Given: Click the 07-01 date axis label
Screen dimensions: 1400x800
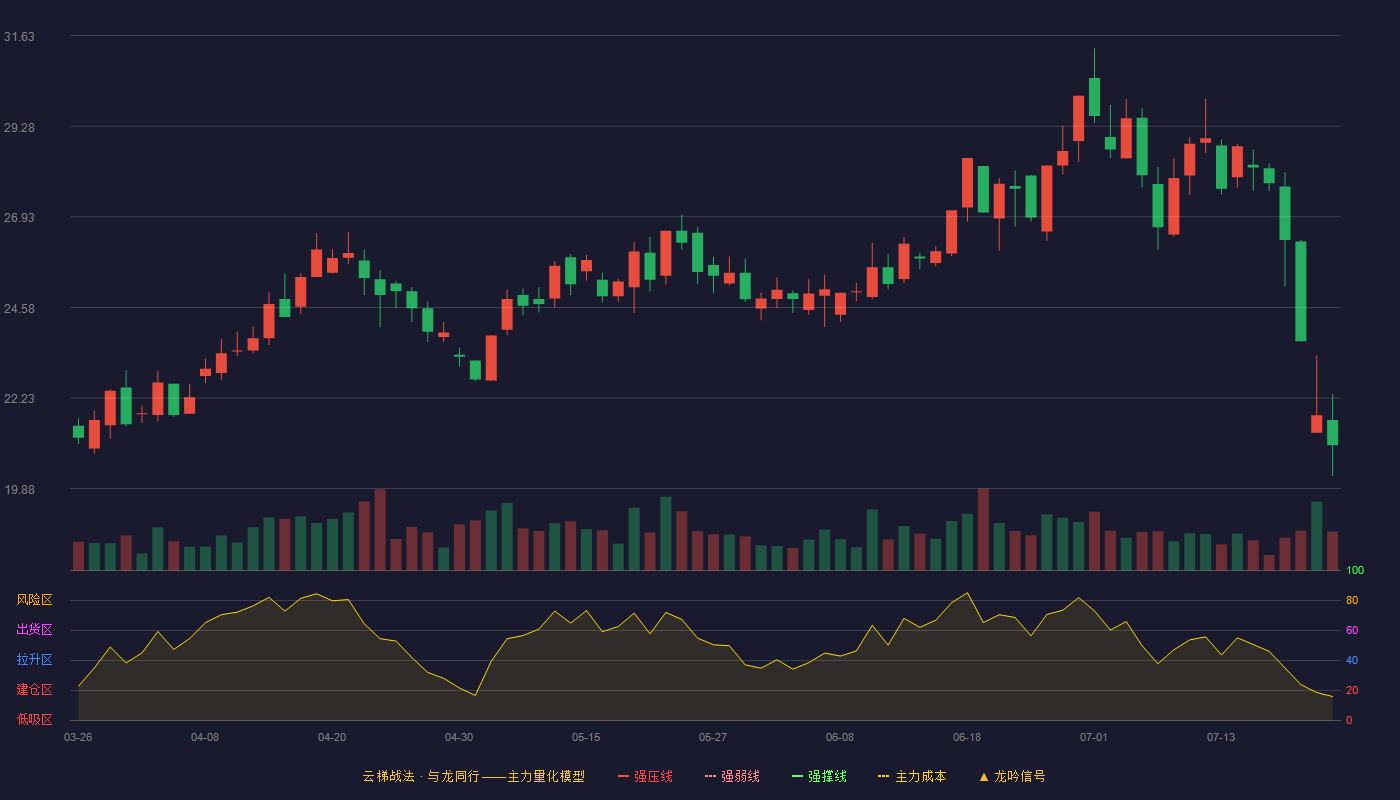Looking at the screenshot, I should click(x=1094, y=737).
